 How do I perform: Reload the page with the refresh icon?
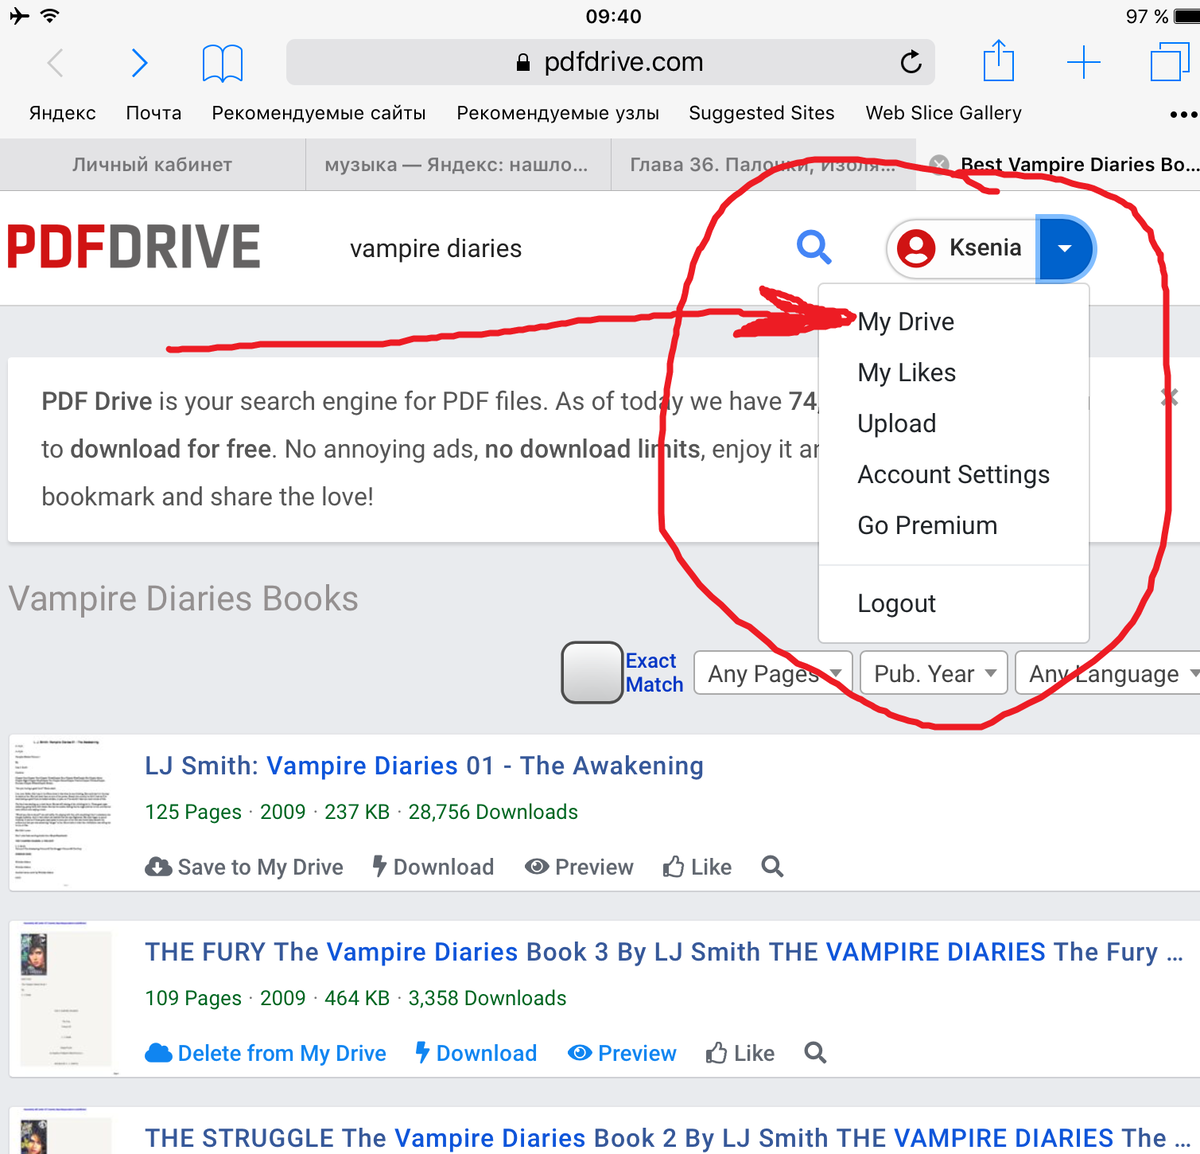pyautogui.click(x=910, y=62)
